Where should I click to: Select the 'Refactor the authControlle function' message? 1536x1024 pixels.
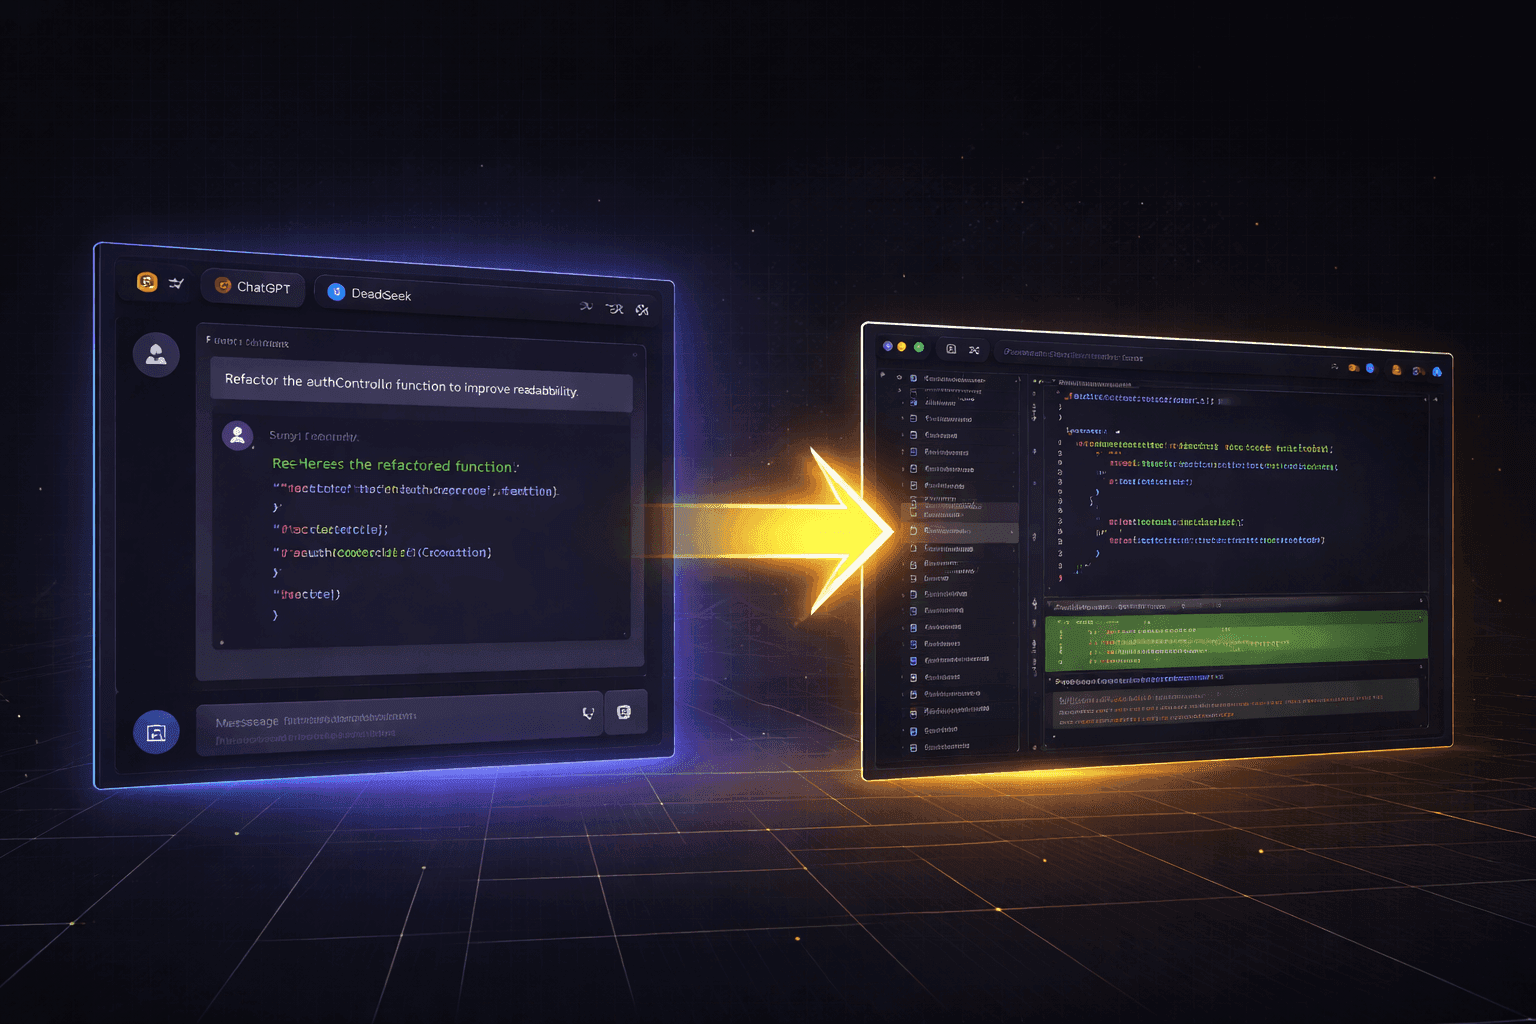click(x=421, y=385)
